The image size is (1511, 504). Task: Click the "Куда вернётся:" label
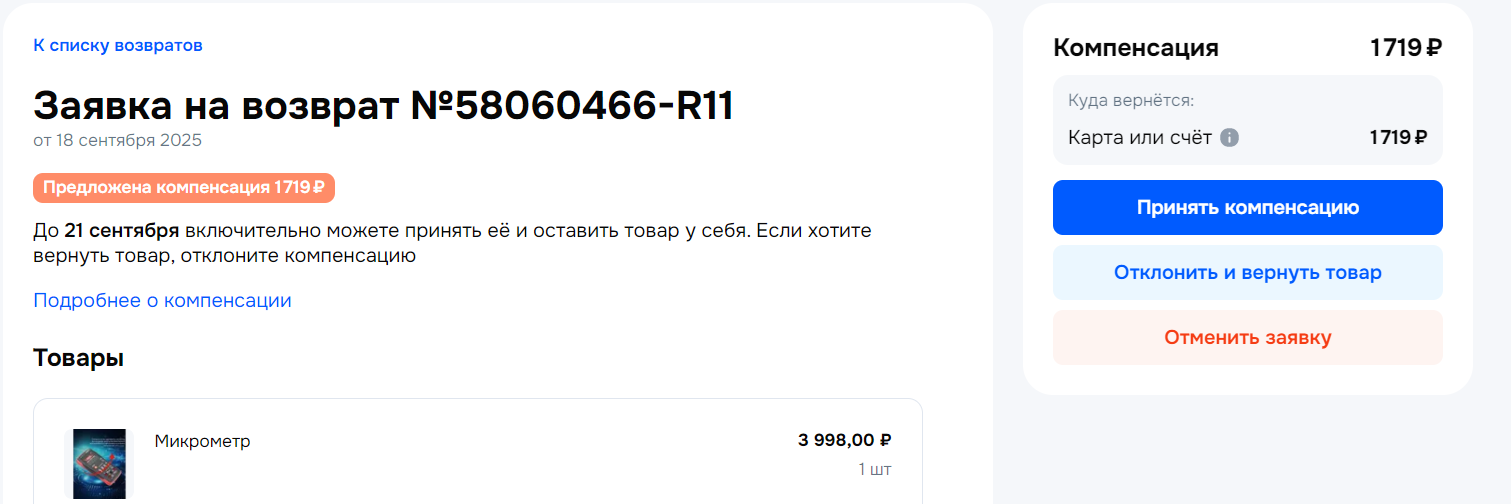pyautogui.click(x=1131, y=101)
